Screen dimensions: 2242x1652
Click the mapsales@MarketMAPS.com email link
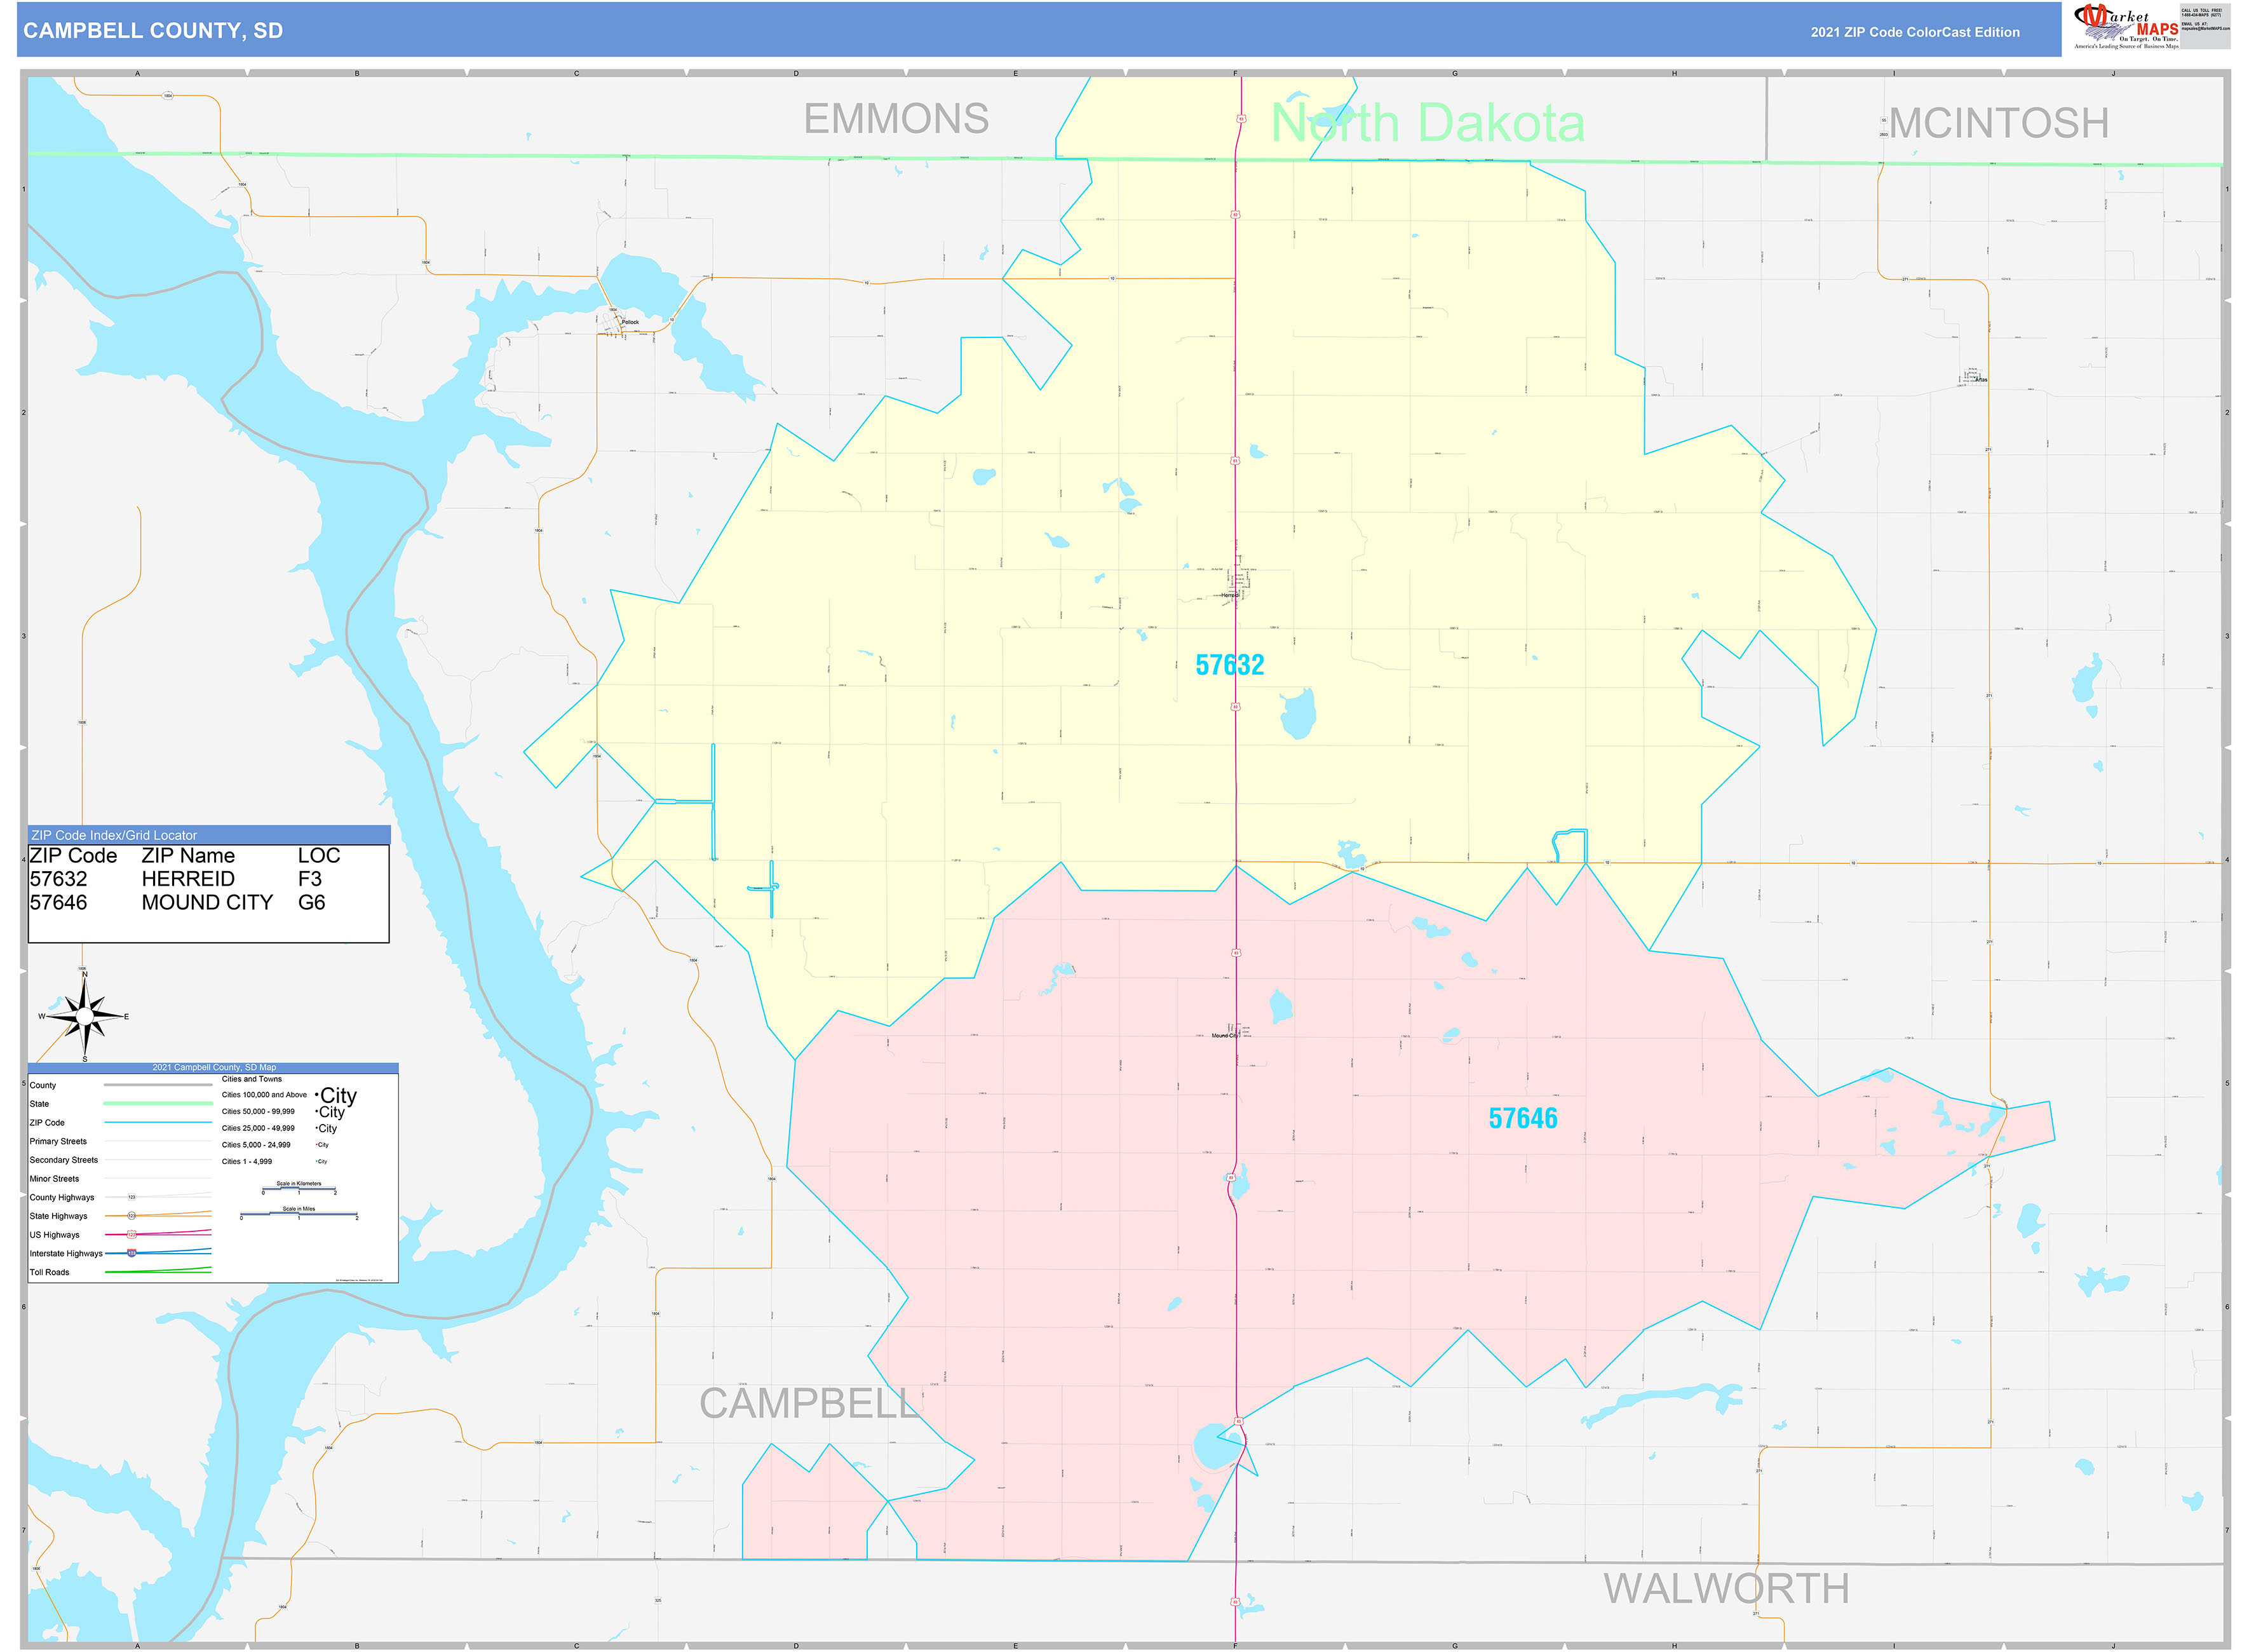point(2205,30)
